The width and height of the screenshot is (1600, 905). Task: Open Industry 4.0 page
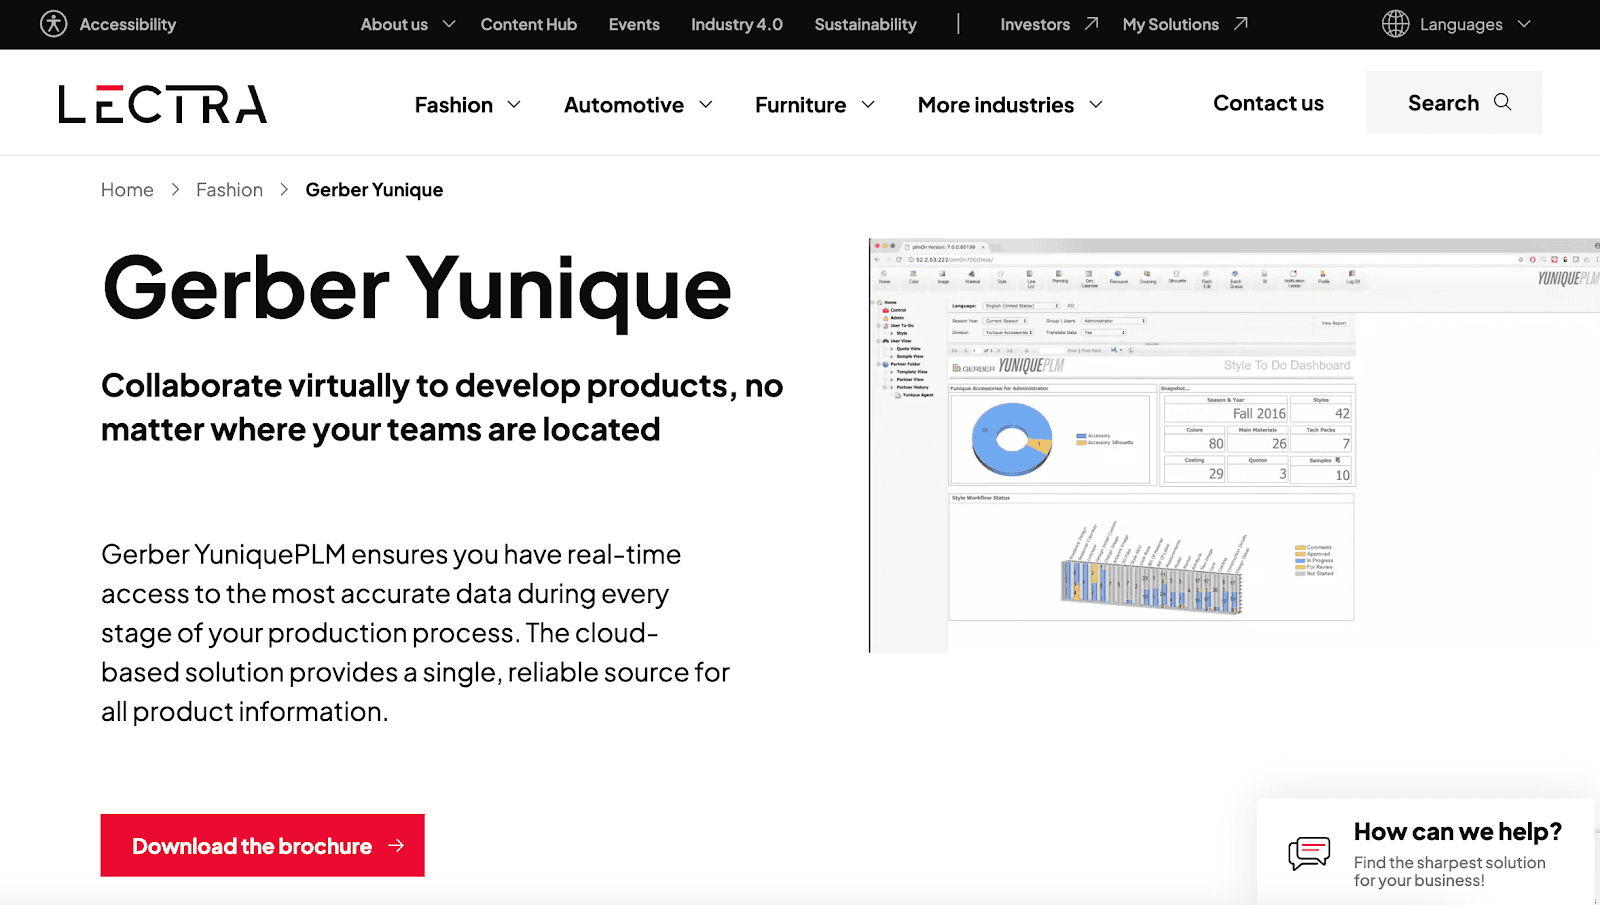737,24
